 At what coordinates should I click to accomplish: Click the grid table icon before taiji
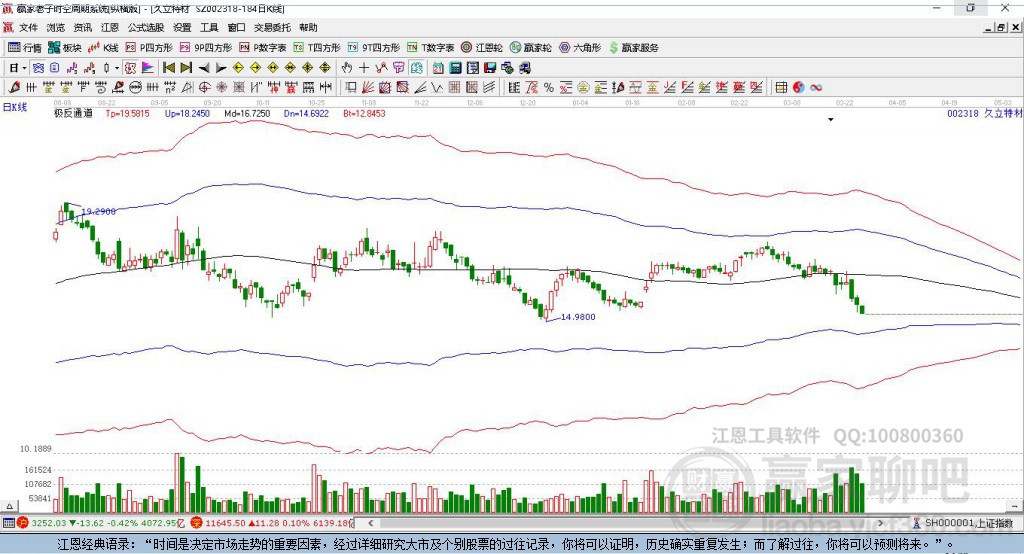click(781, 88)
